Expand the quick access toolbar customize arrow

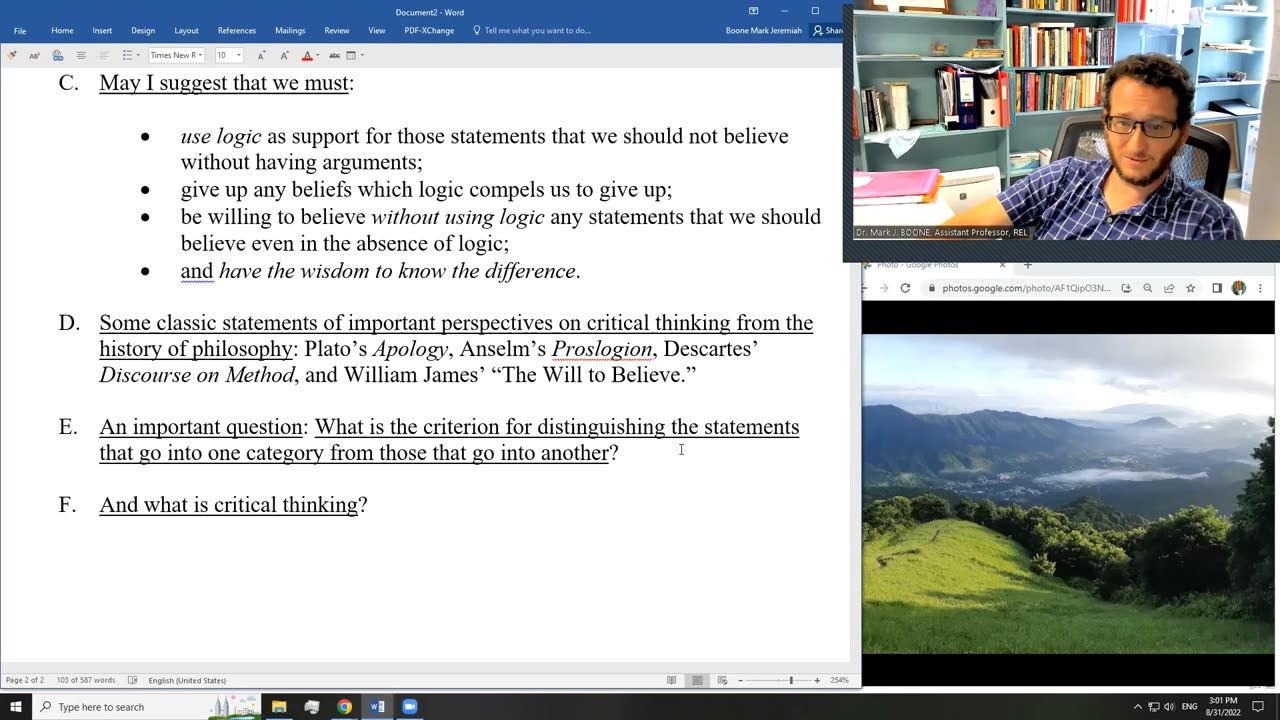pos(362,55)
